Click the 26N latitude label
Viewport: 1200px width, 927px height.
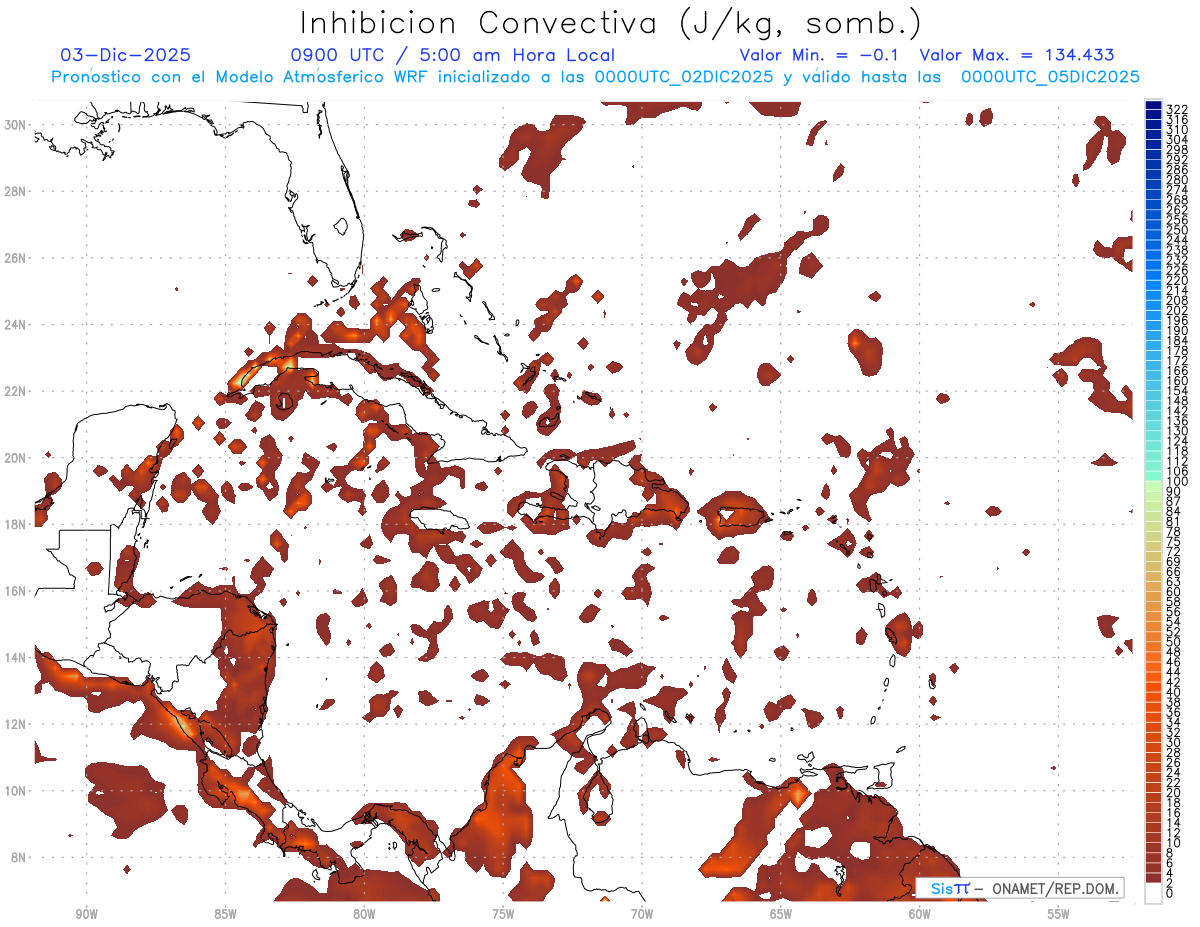point(16,257)
